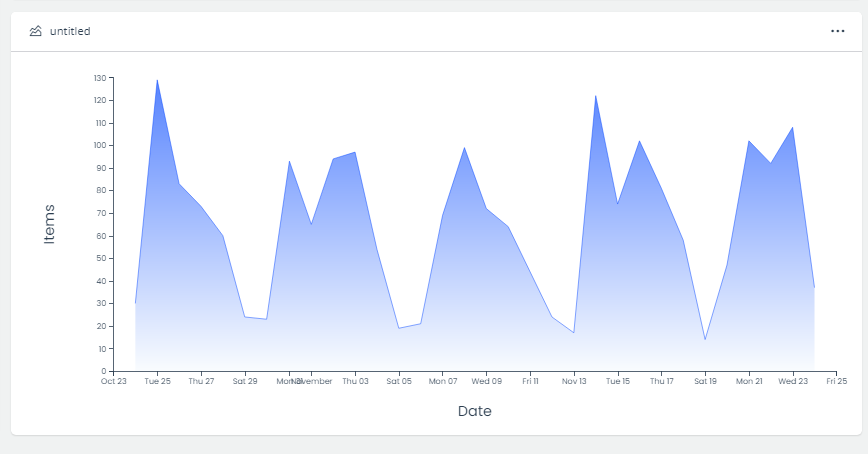The height and width of the screenshot is (454, 868).
Task: Click the data peak at Wed 23
Action: click(793, 127)
